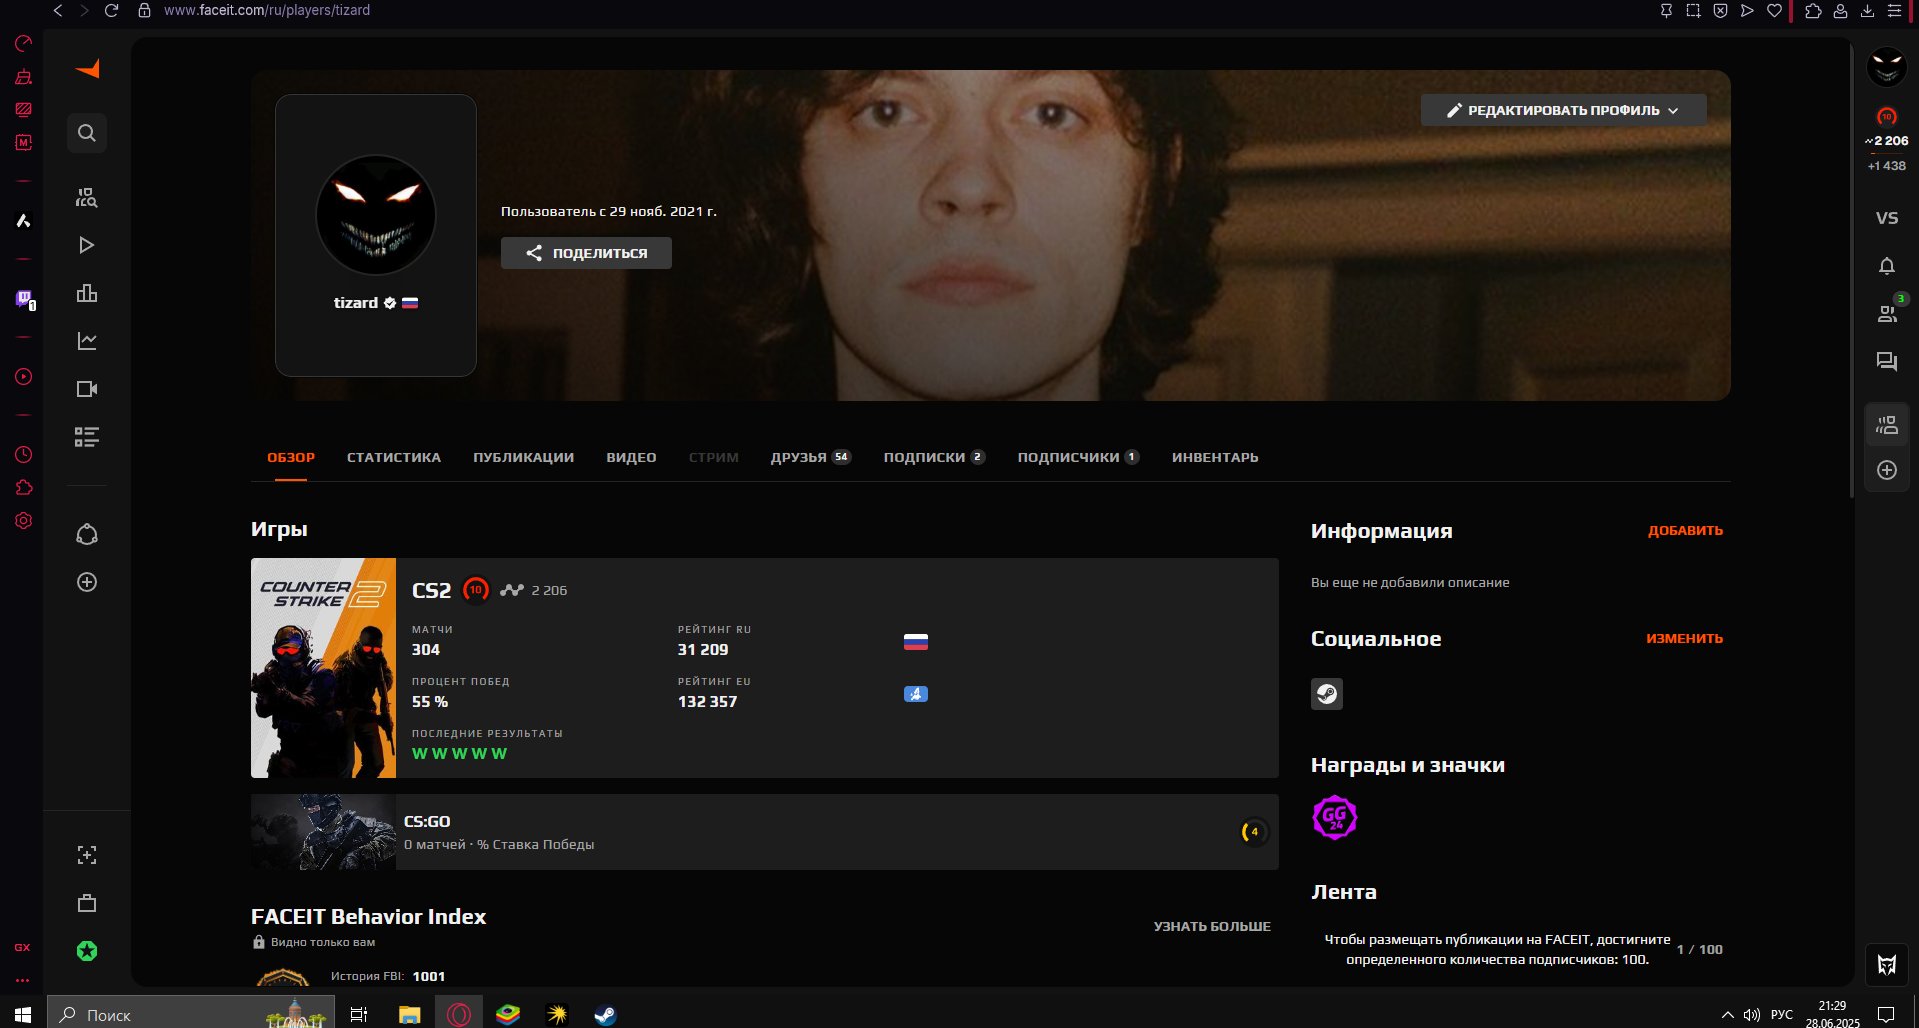Click the plus icon in right sidebar
The height and width of the screenshot is (1028, 1919).
(1887, 470)
